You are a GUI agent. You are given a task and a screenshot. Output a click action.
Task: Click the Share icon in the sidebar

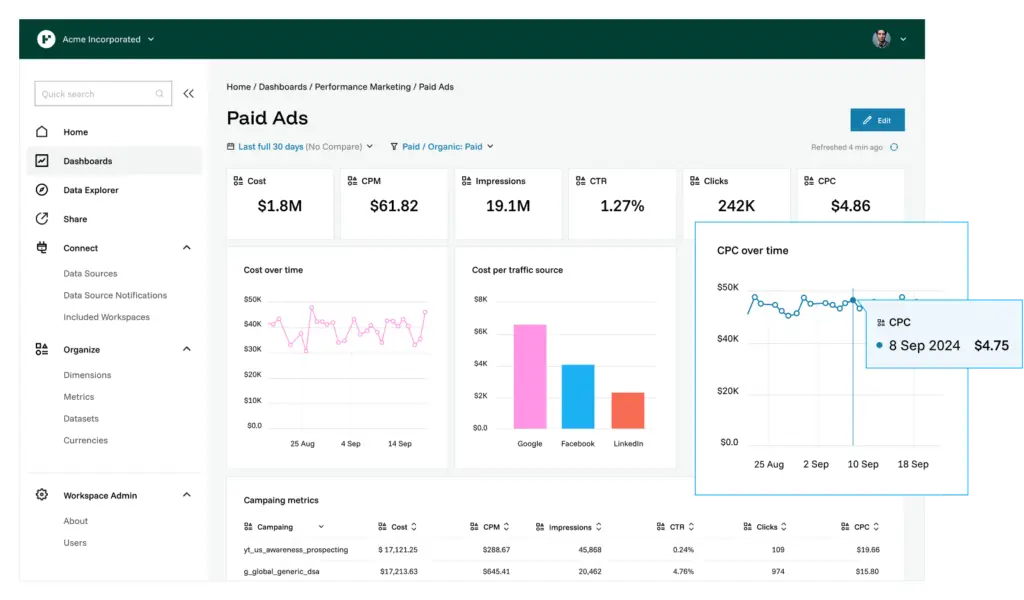(40, 218)
